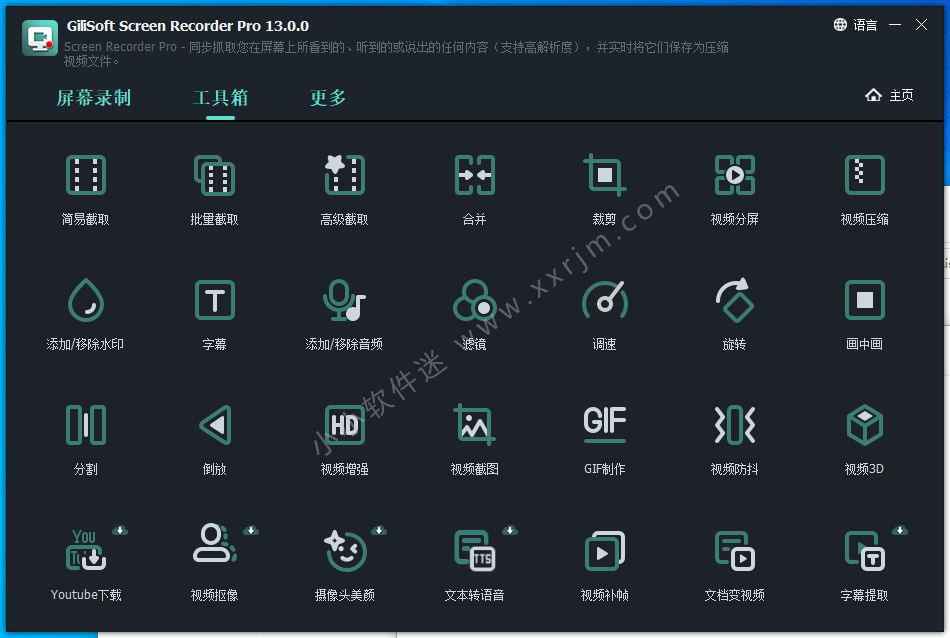Open the GIF制作 GIF maker

pyautogui.click(x=604, y=440)
